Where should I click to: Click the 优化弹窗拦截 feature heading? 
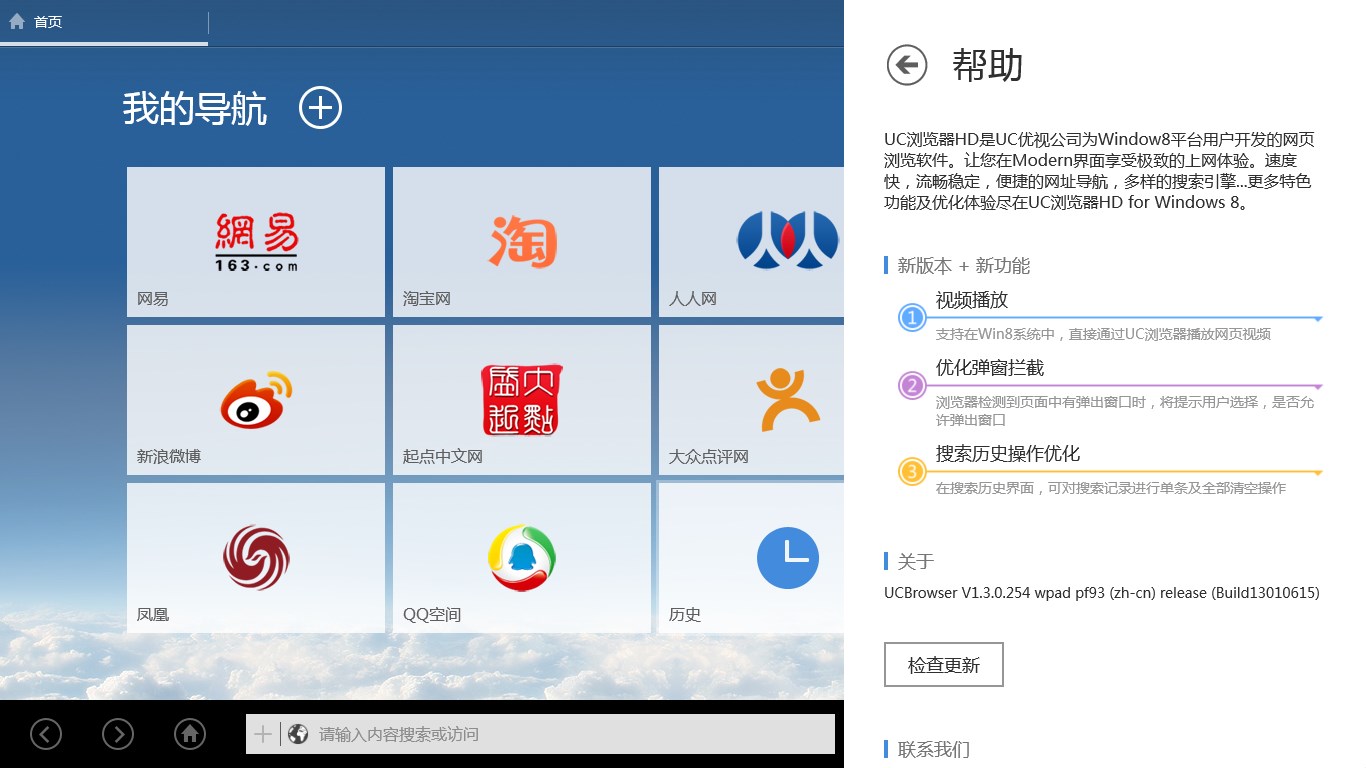(990, 368)
